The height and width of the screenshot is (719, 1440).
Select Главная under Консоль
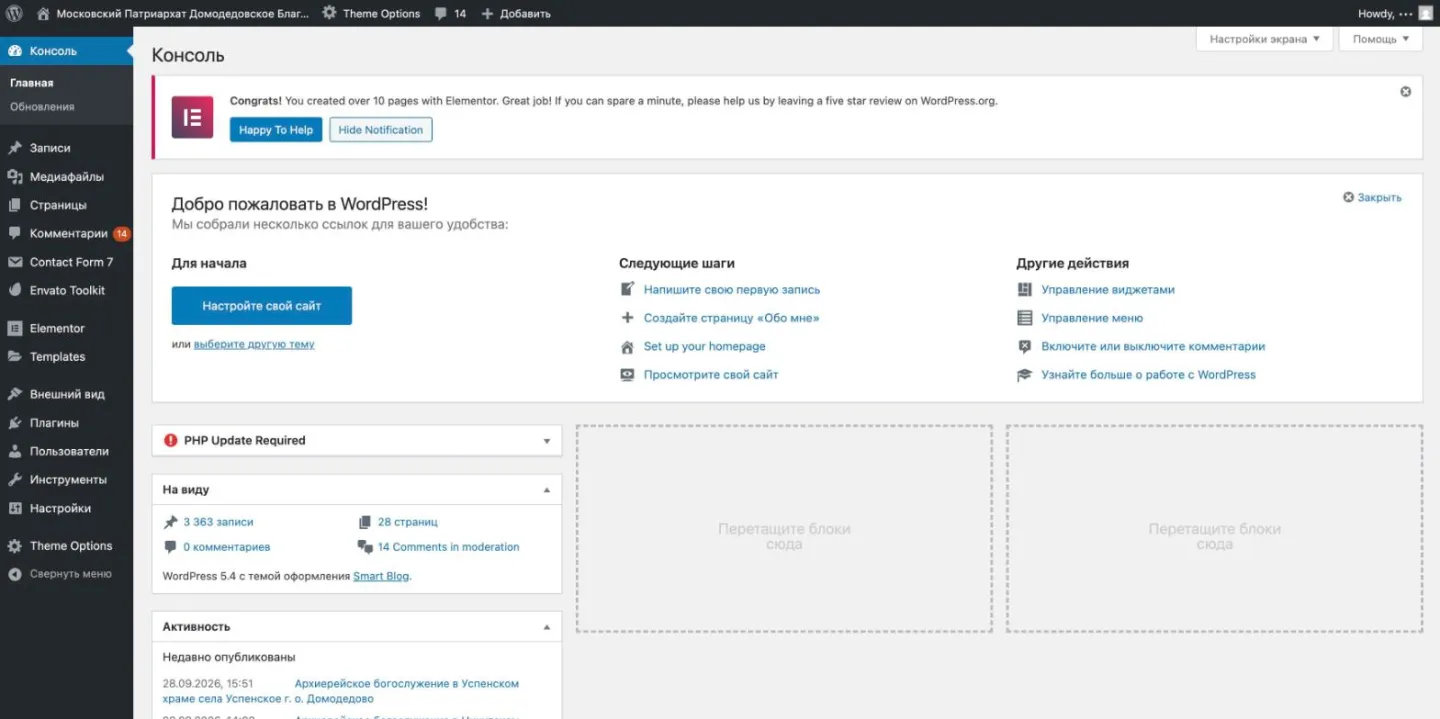tap(32, 83)
